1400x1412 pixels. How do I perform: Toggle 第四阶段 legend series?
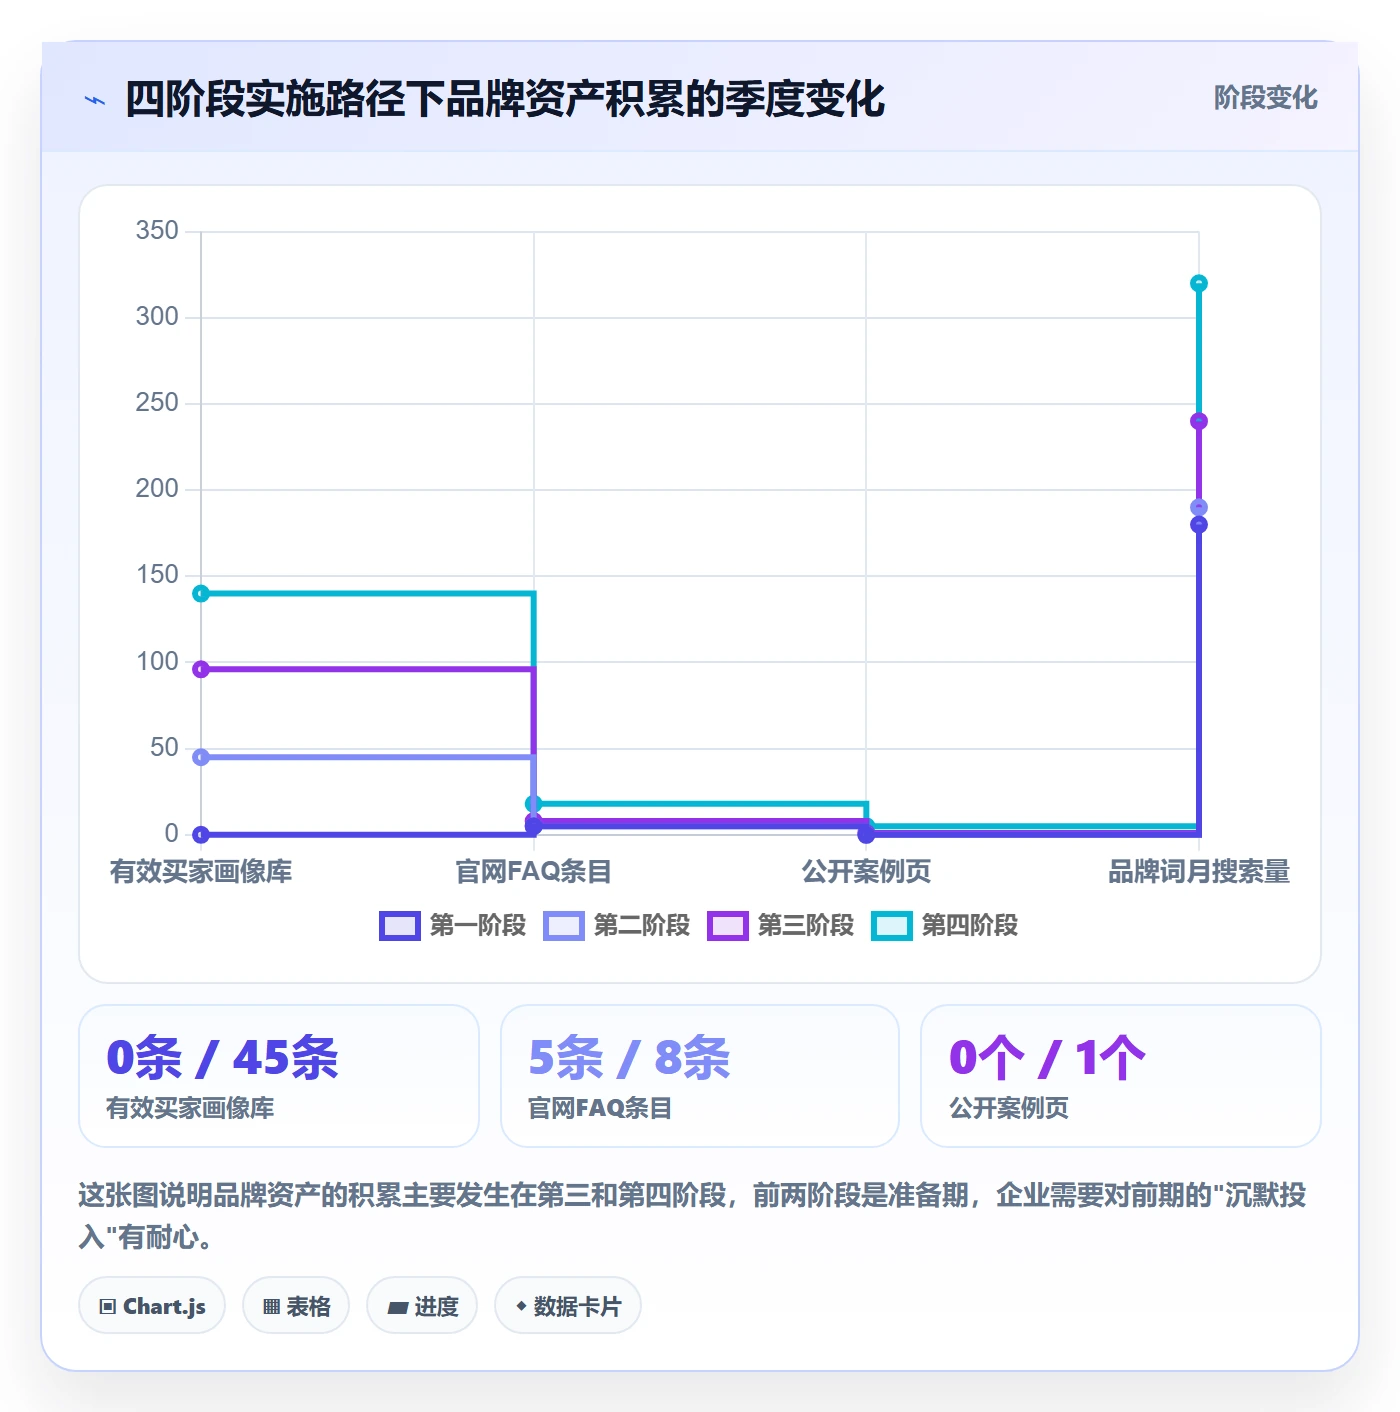945,926
